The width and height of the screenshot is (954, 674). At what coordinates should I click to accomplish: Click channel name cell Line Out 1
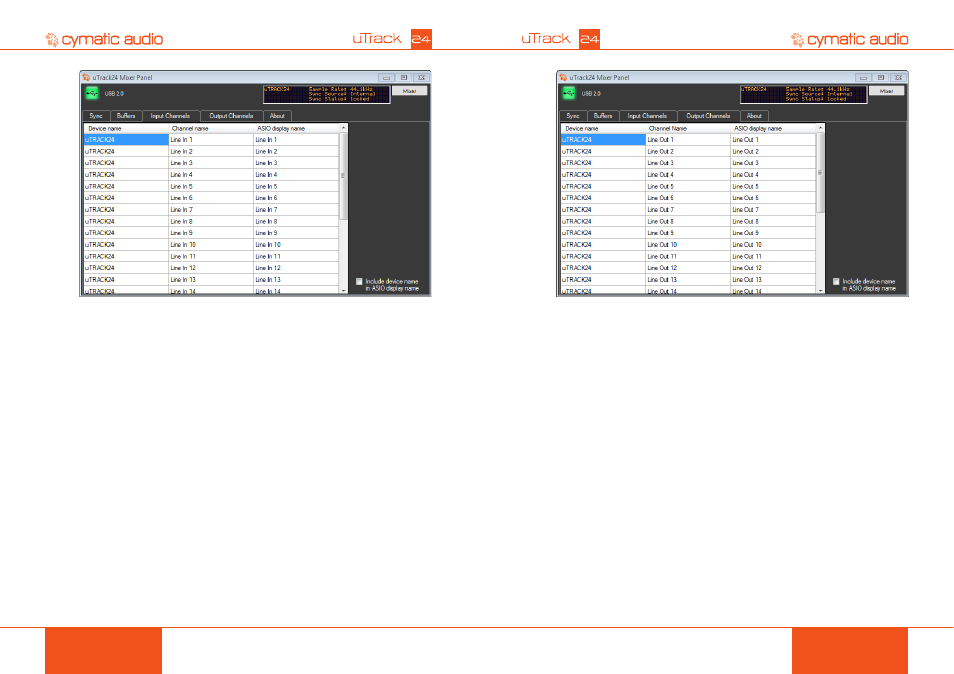point(688,139)
